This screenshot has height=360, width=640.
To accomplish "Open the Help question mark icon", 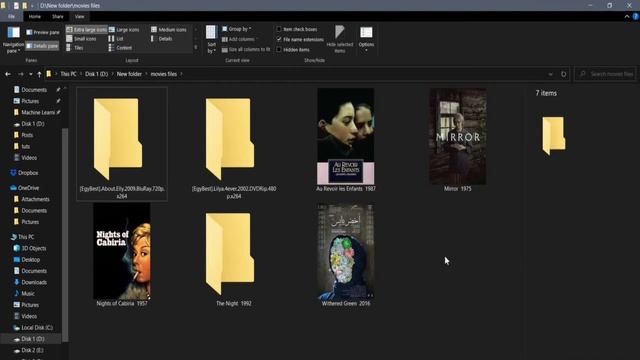I will (x=636, y=17).
